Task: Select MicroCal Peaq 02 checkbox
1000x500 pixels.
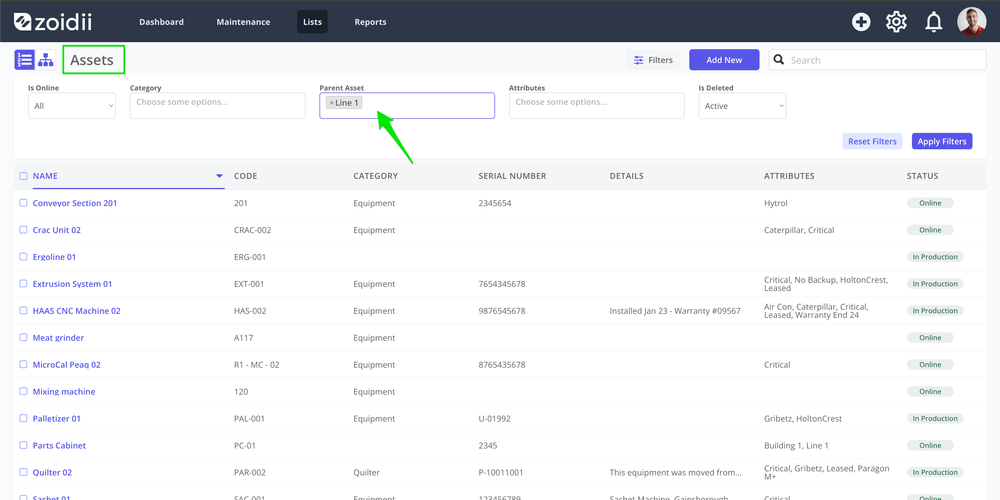Action: click(x=24, y=365)
